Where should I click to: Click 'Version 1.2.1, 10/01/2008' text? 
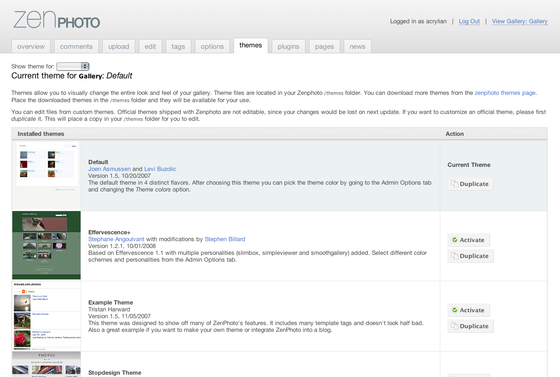coord(122,246)
